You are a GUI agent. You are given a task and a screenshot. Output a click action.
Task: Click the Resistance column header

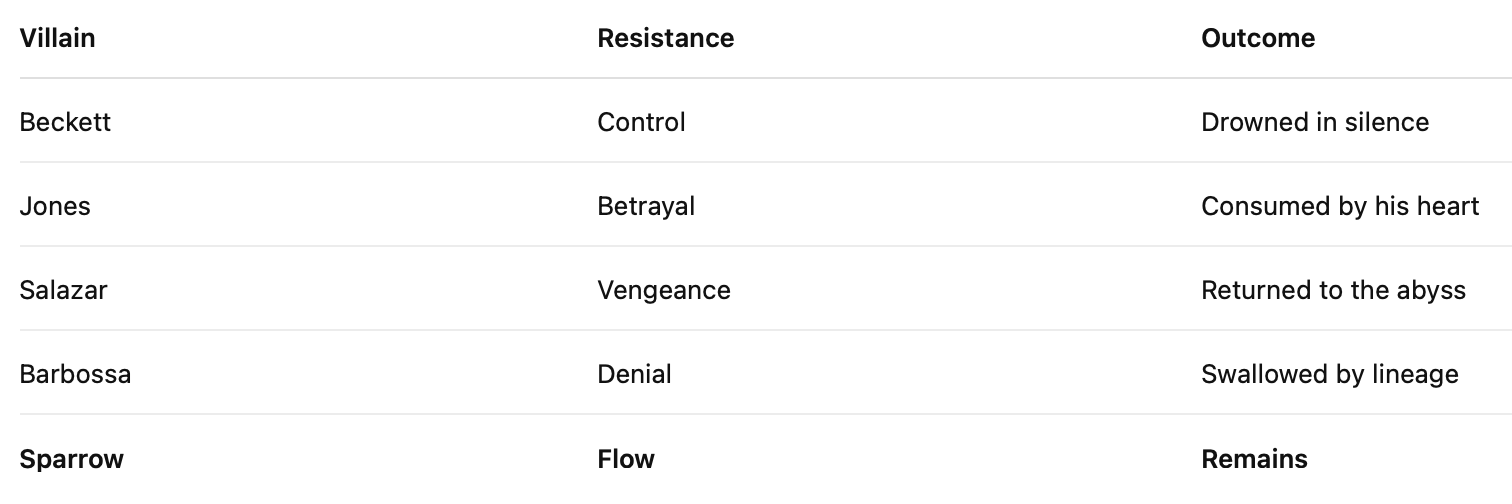tap(665, 38)
